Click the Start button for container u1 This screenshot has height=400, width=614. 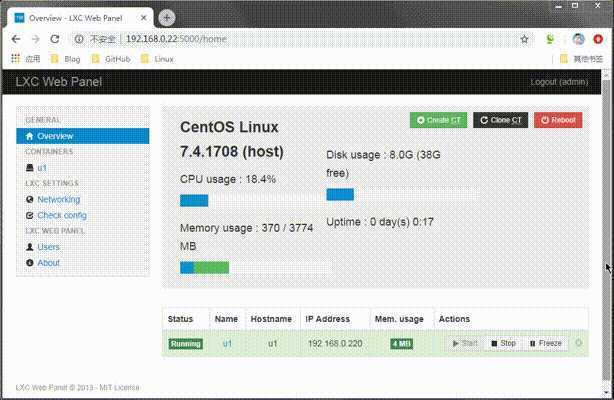pos(465,343)
